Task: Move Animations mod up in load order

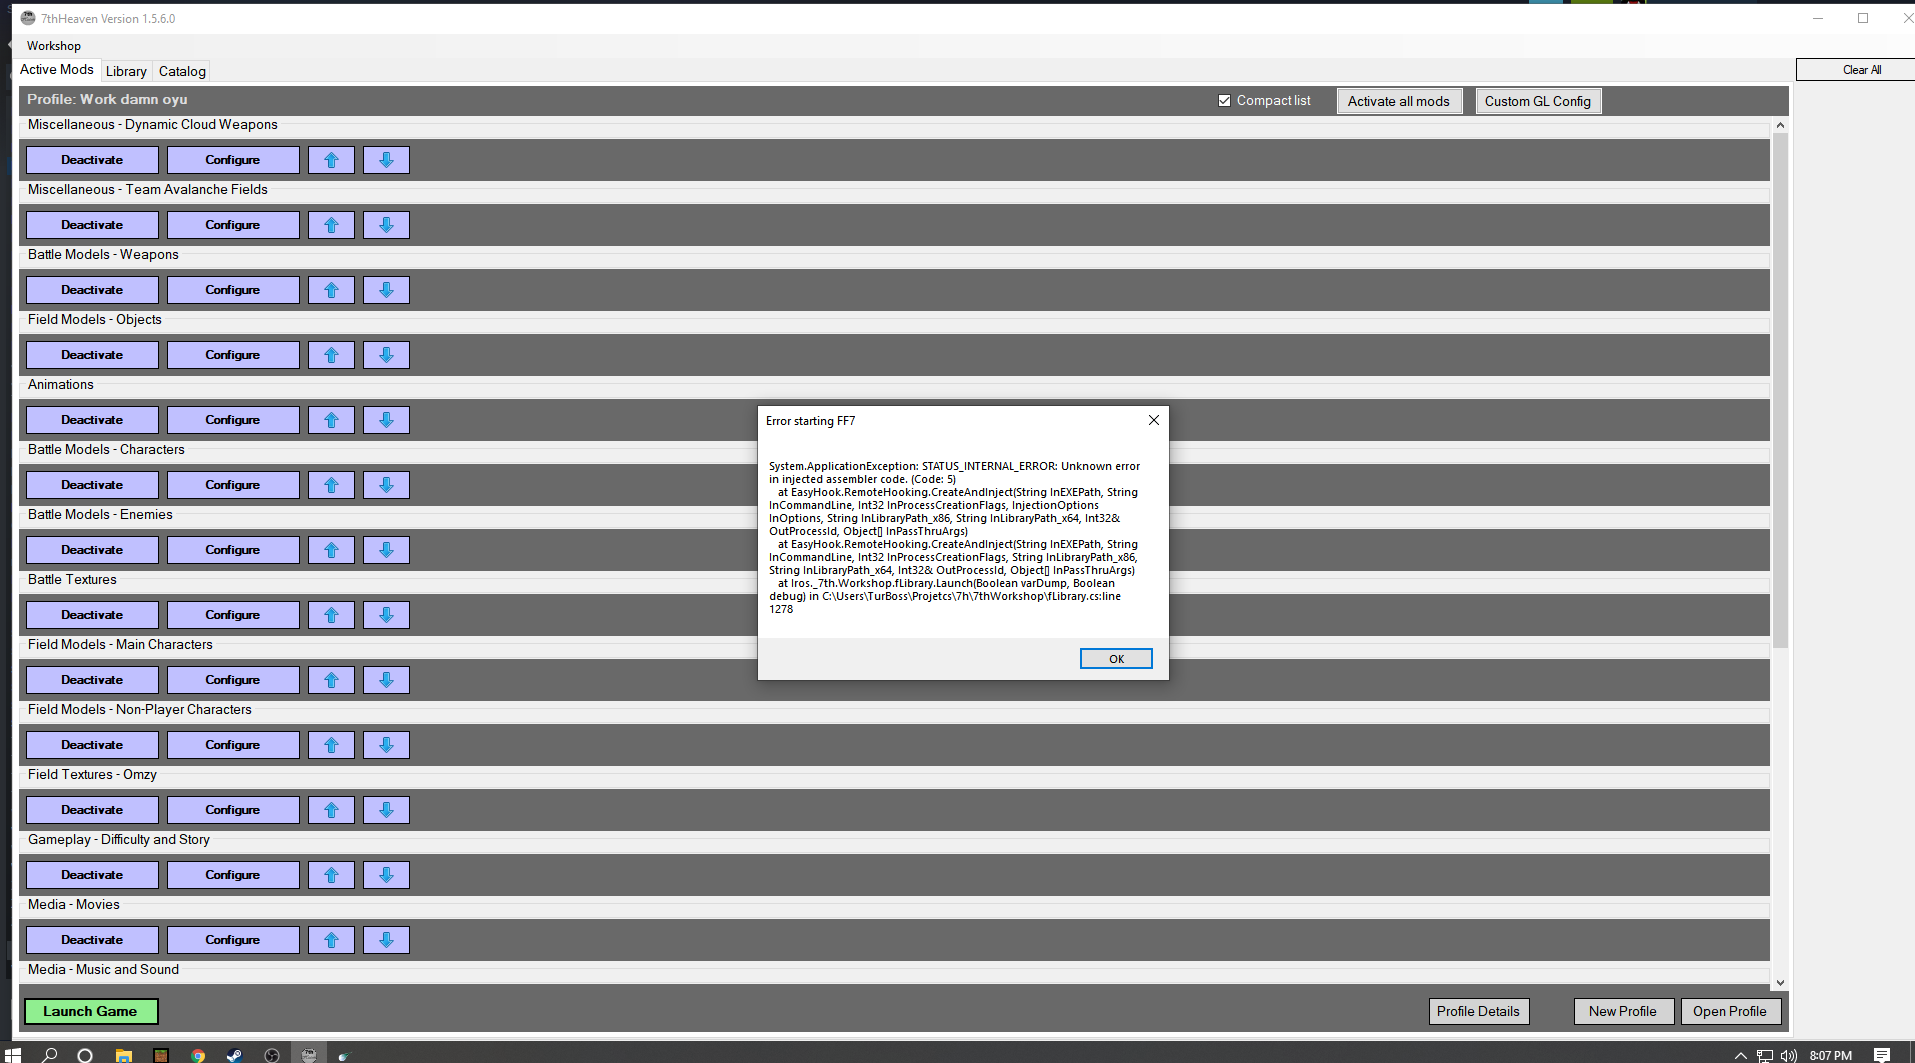Action: pyautogui.click(x=331, y=420)
